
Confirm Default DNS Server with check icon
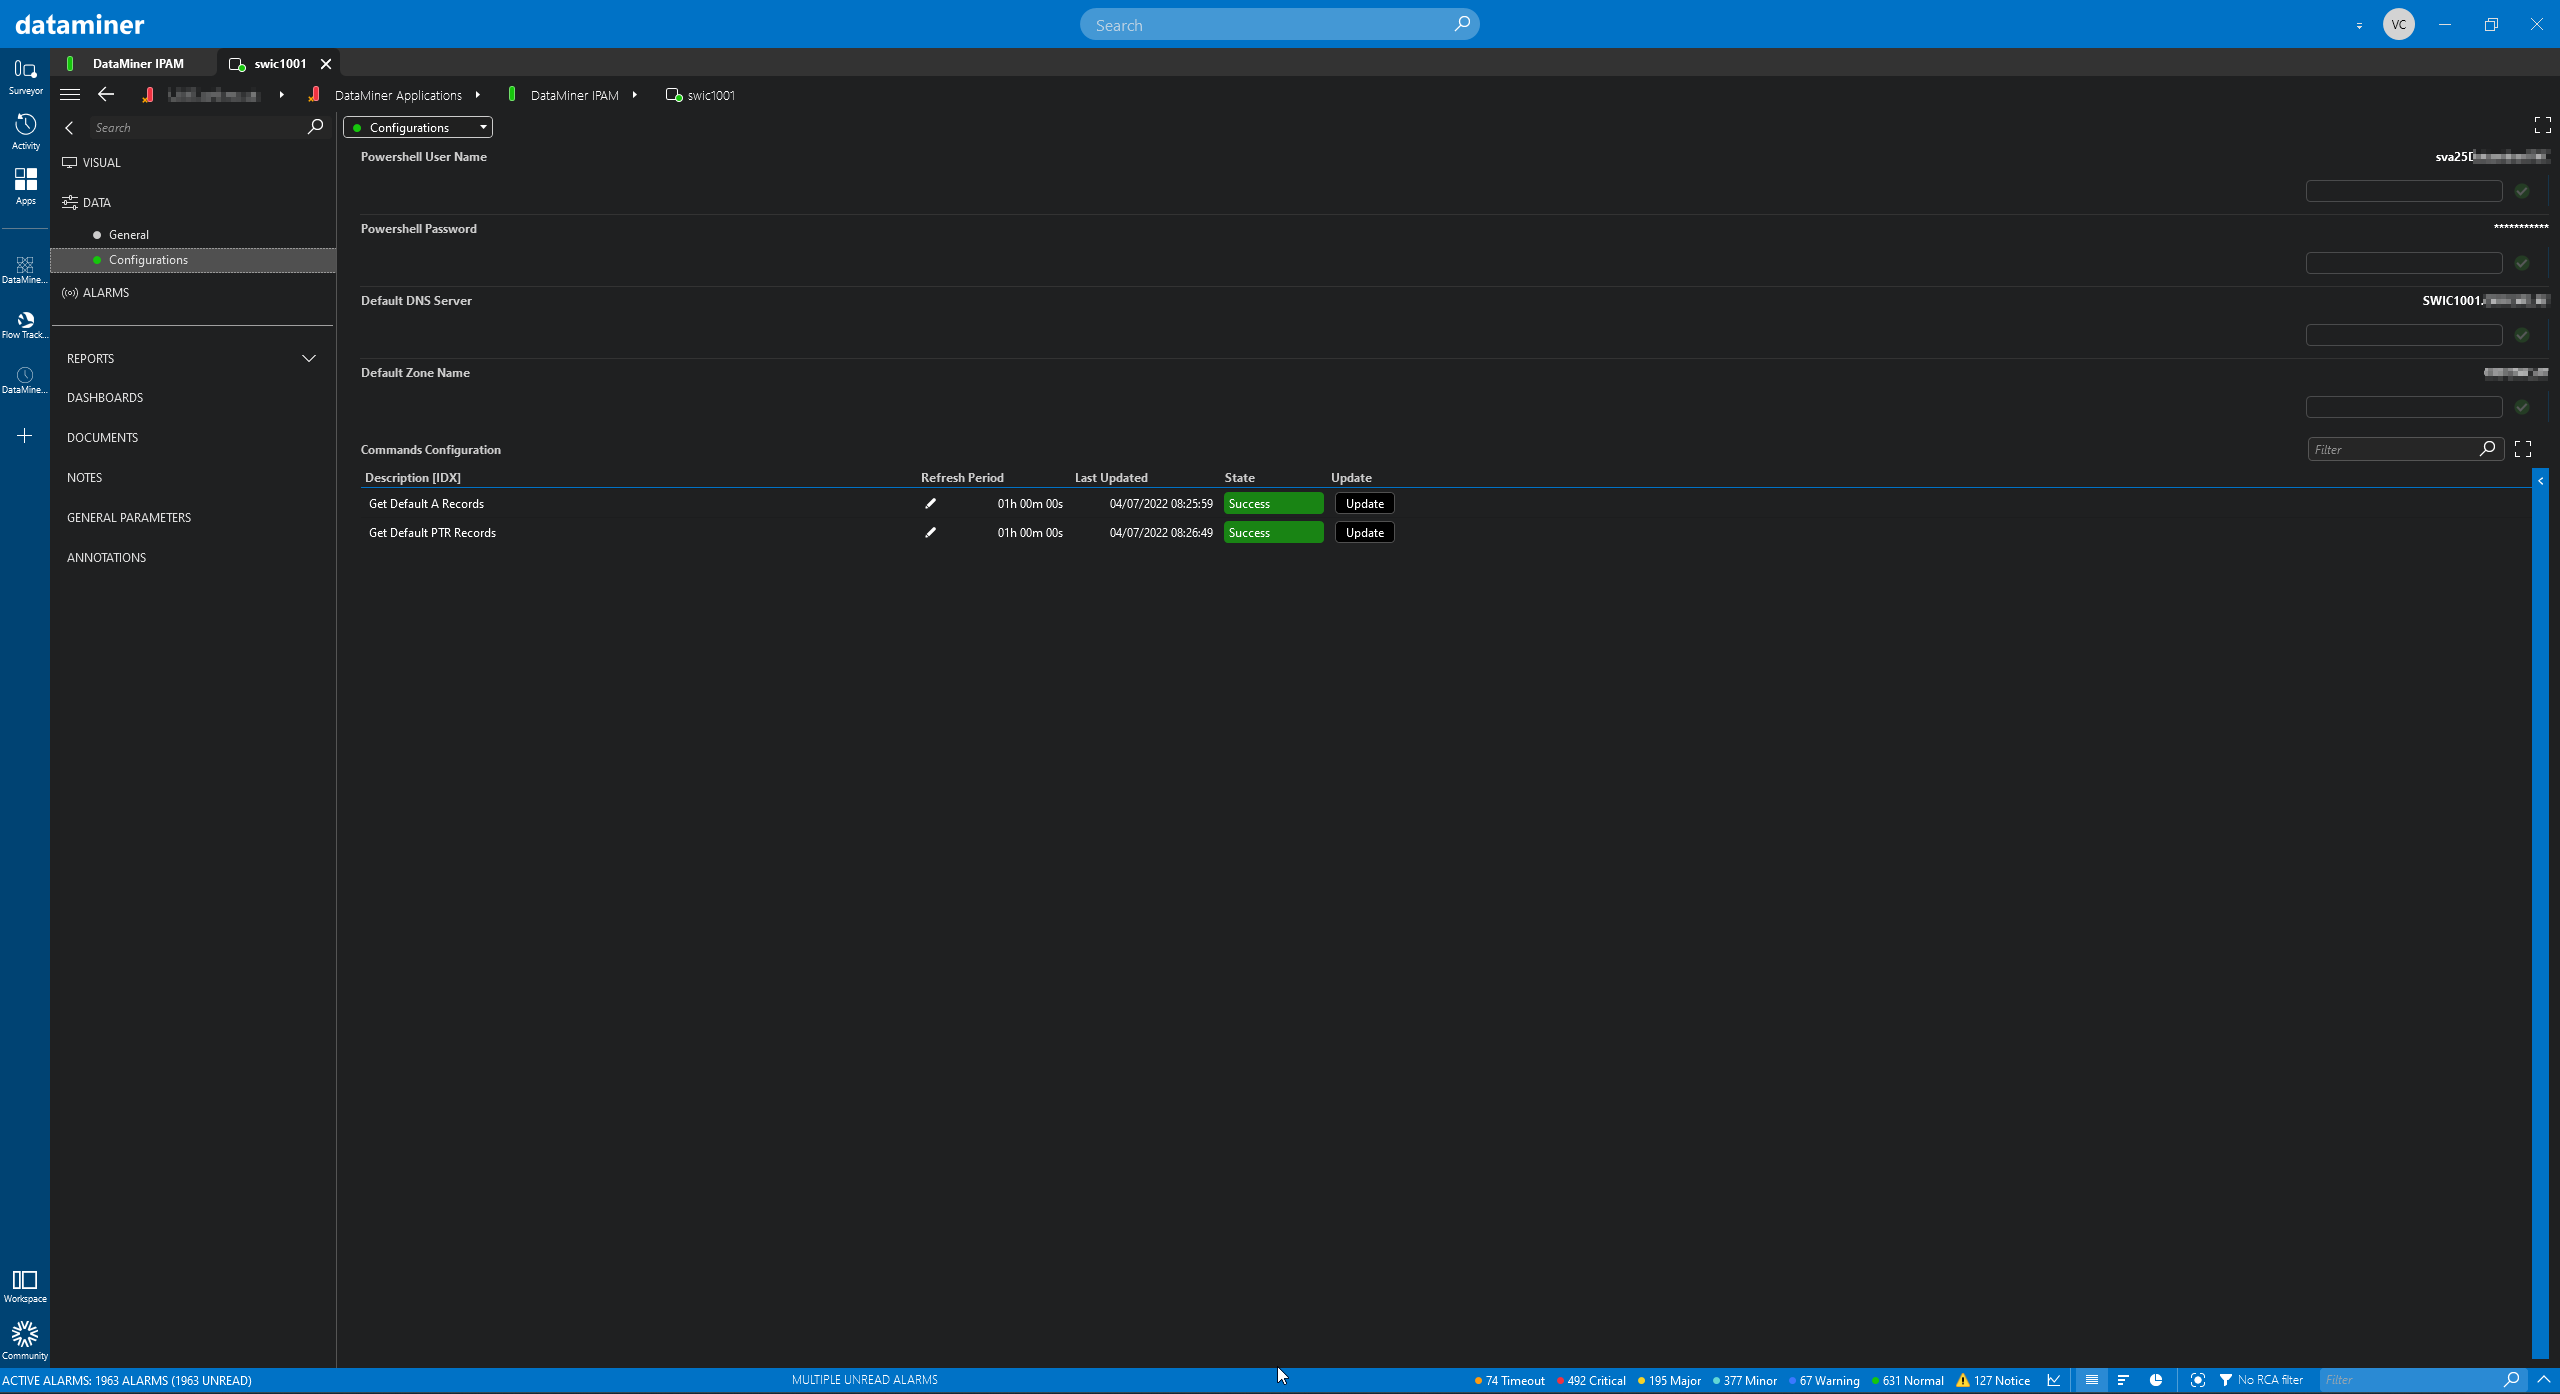(2522, 335)
